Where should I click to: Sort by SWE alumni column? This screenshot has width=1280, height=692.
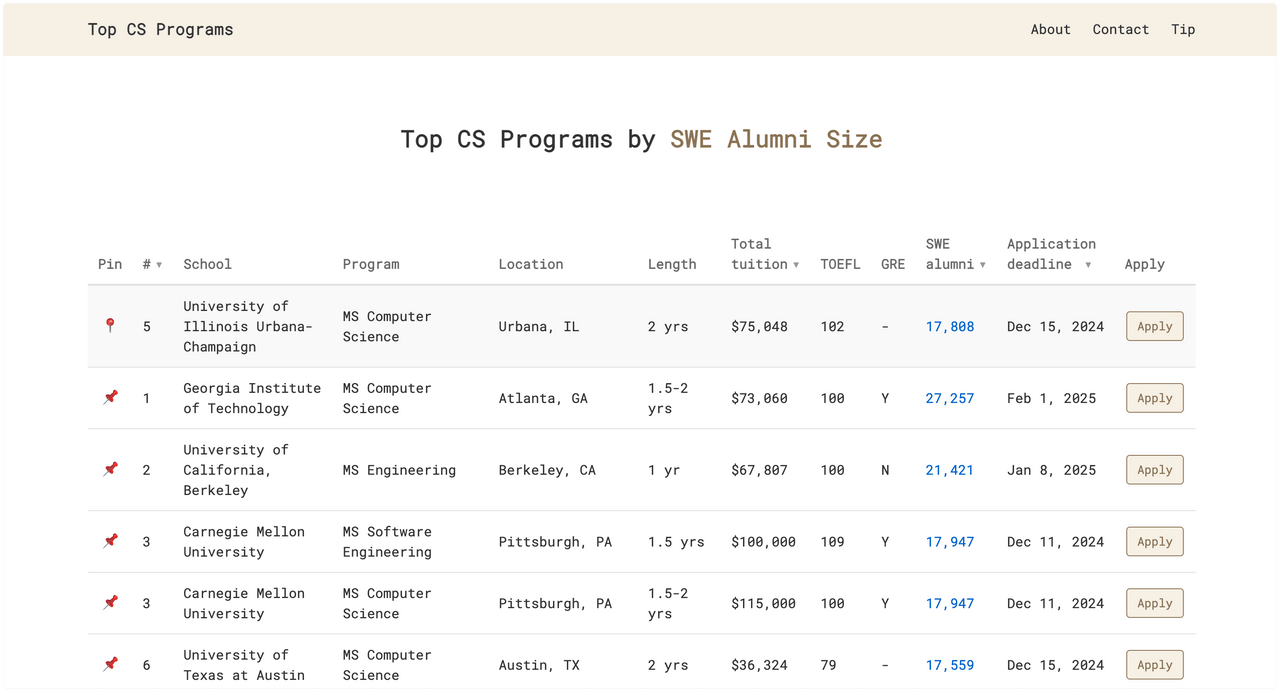pyautogui.click(x=956, y=254)
